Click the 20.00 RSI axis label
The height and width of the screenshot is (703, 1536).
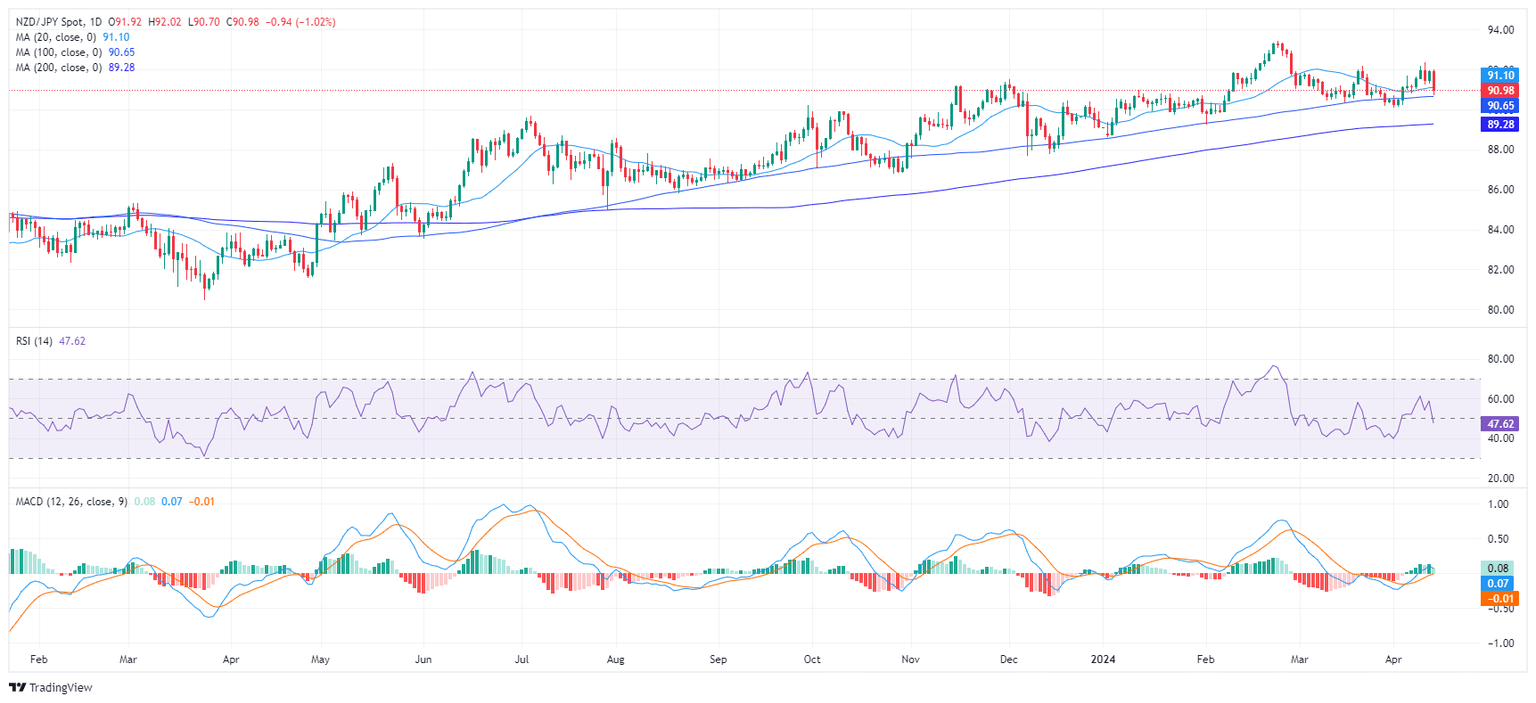coord(1499,479)
